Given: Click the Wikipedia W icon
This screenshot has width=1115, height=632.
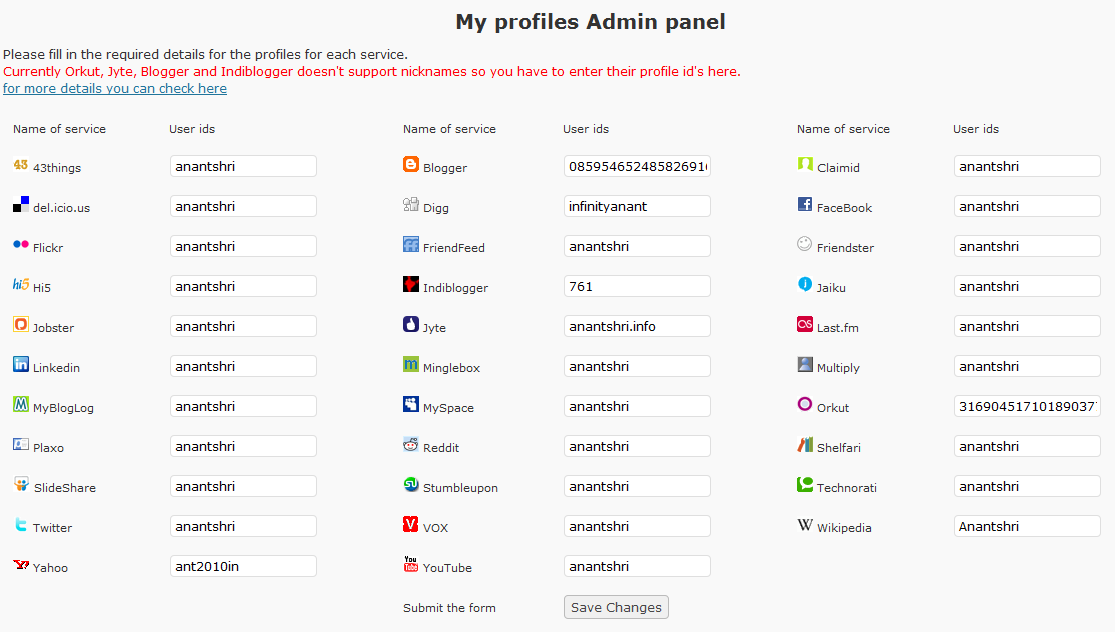Looking at the screenshot, I should click(x=804, y=525).
